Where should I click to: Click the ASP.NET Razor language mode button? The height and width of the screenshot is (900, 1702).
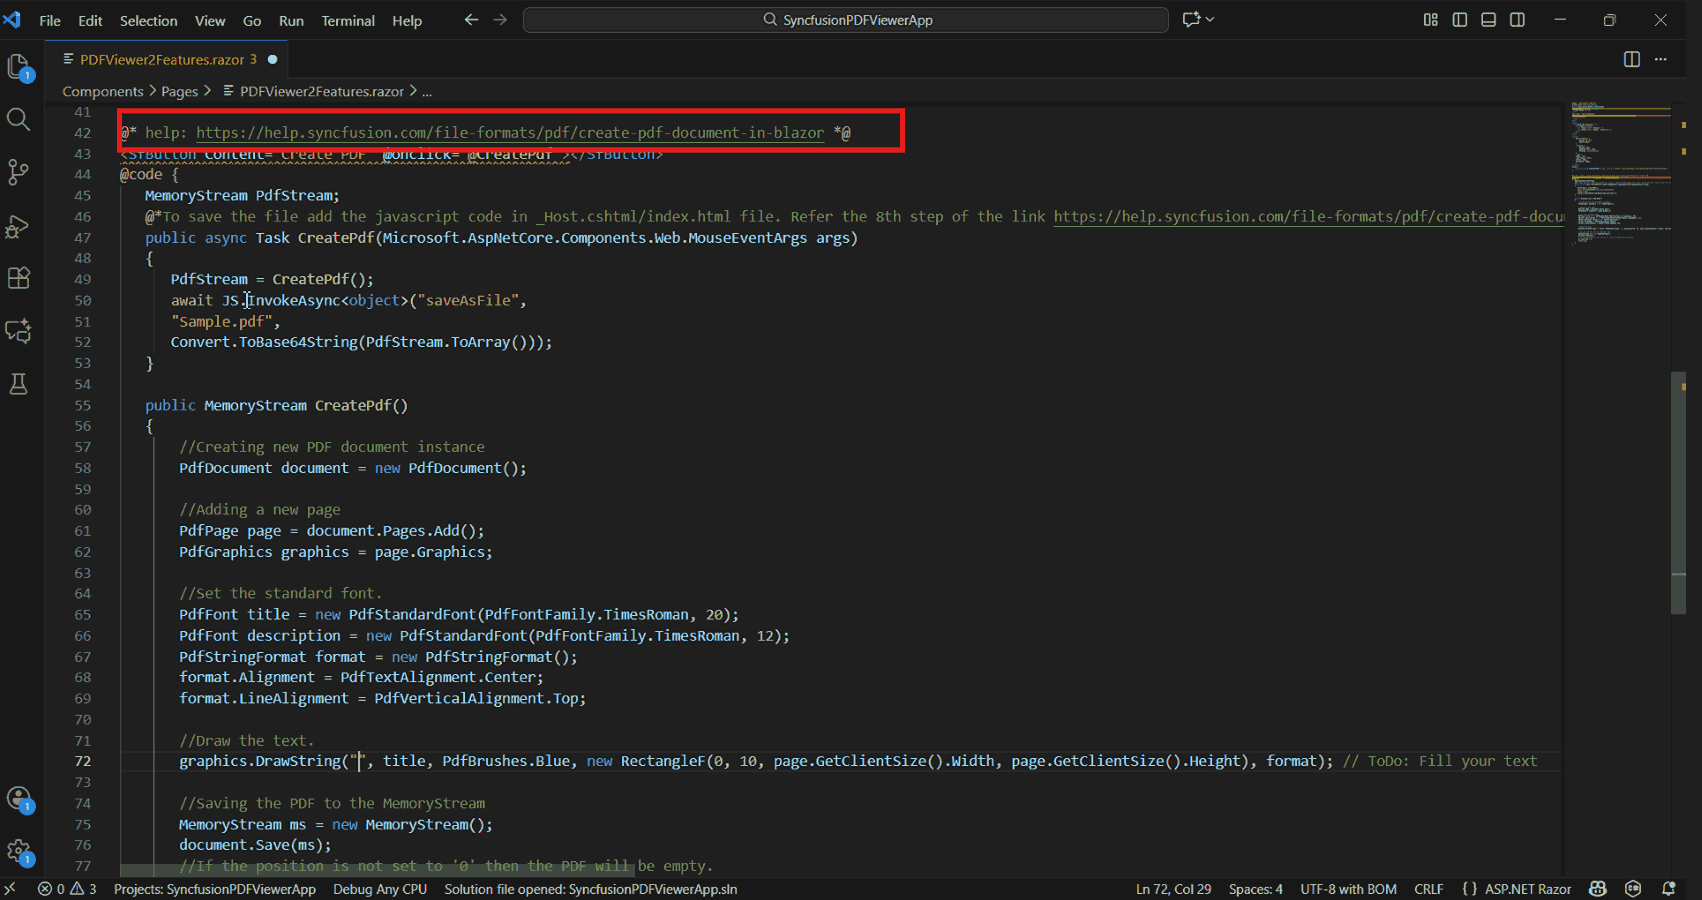pyautogui.click(x=1516, y=889)
